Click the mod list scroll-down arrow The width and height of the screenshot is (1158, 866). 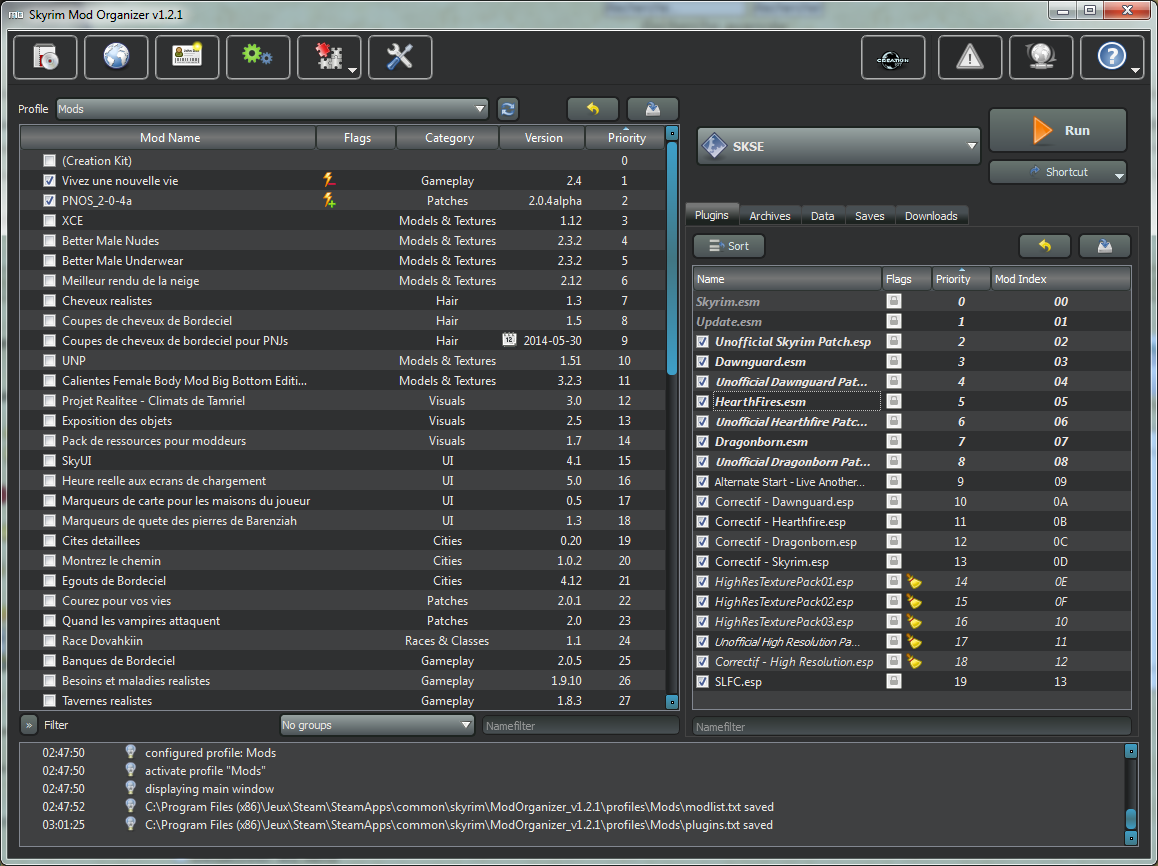tap(672, 701)
